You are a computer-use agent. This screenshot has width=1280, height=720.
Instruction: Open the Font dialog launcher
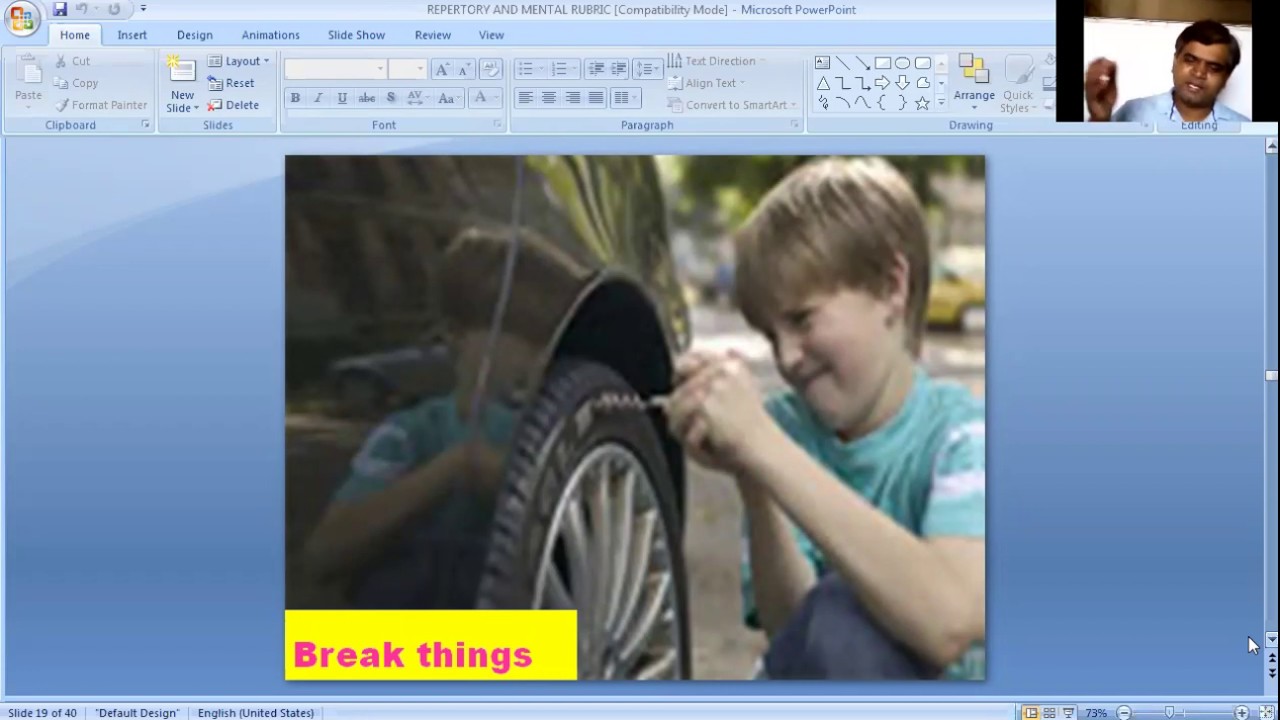tap(497, 125)
